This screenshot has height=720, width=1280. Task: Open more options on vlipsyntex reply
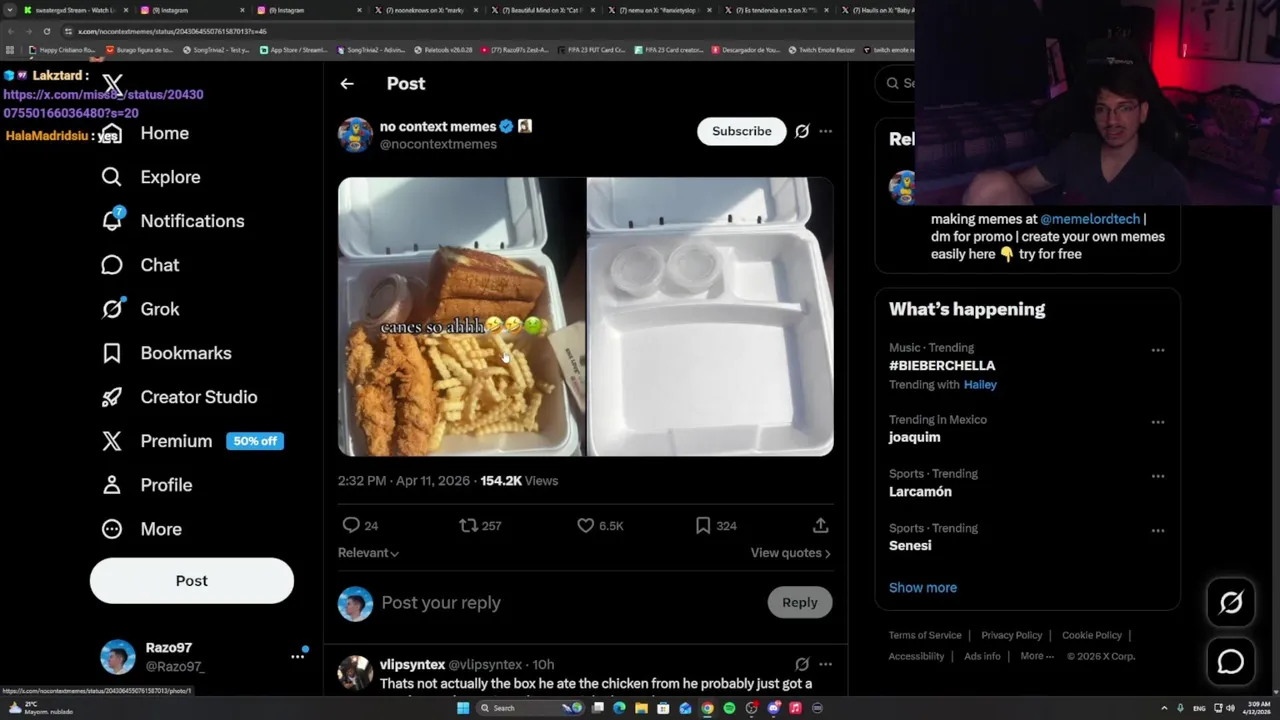point(825,664)
